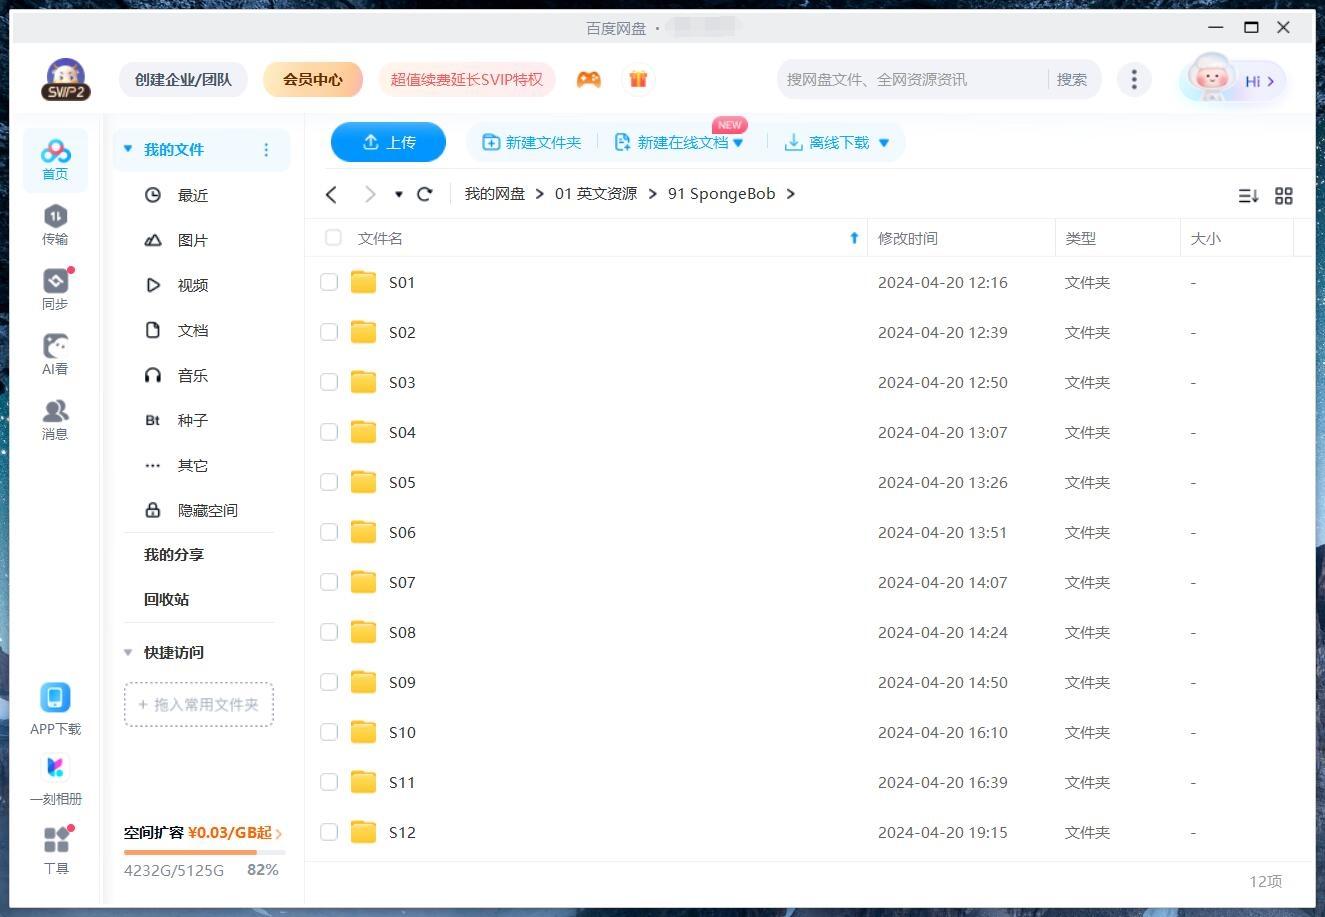Open the 回收站 recycle bin
The width and height of the screenshot is (1325, 917).
[166, 599]
